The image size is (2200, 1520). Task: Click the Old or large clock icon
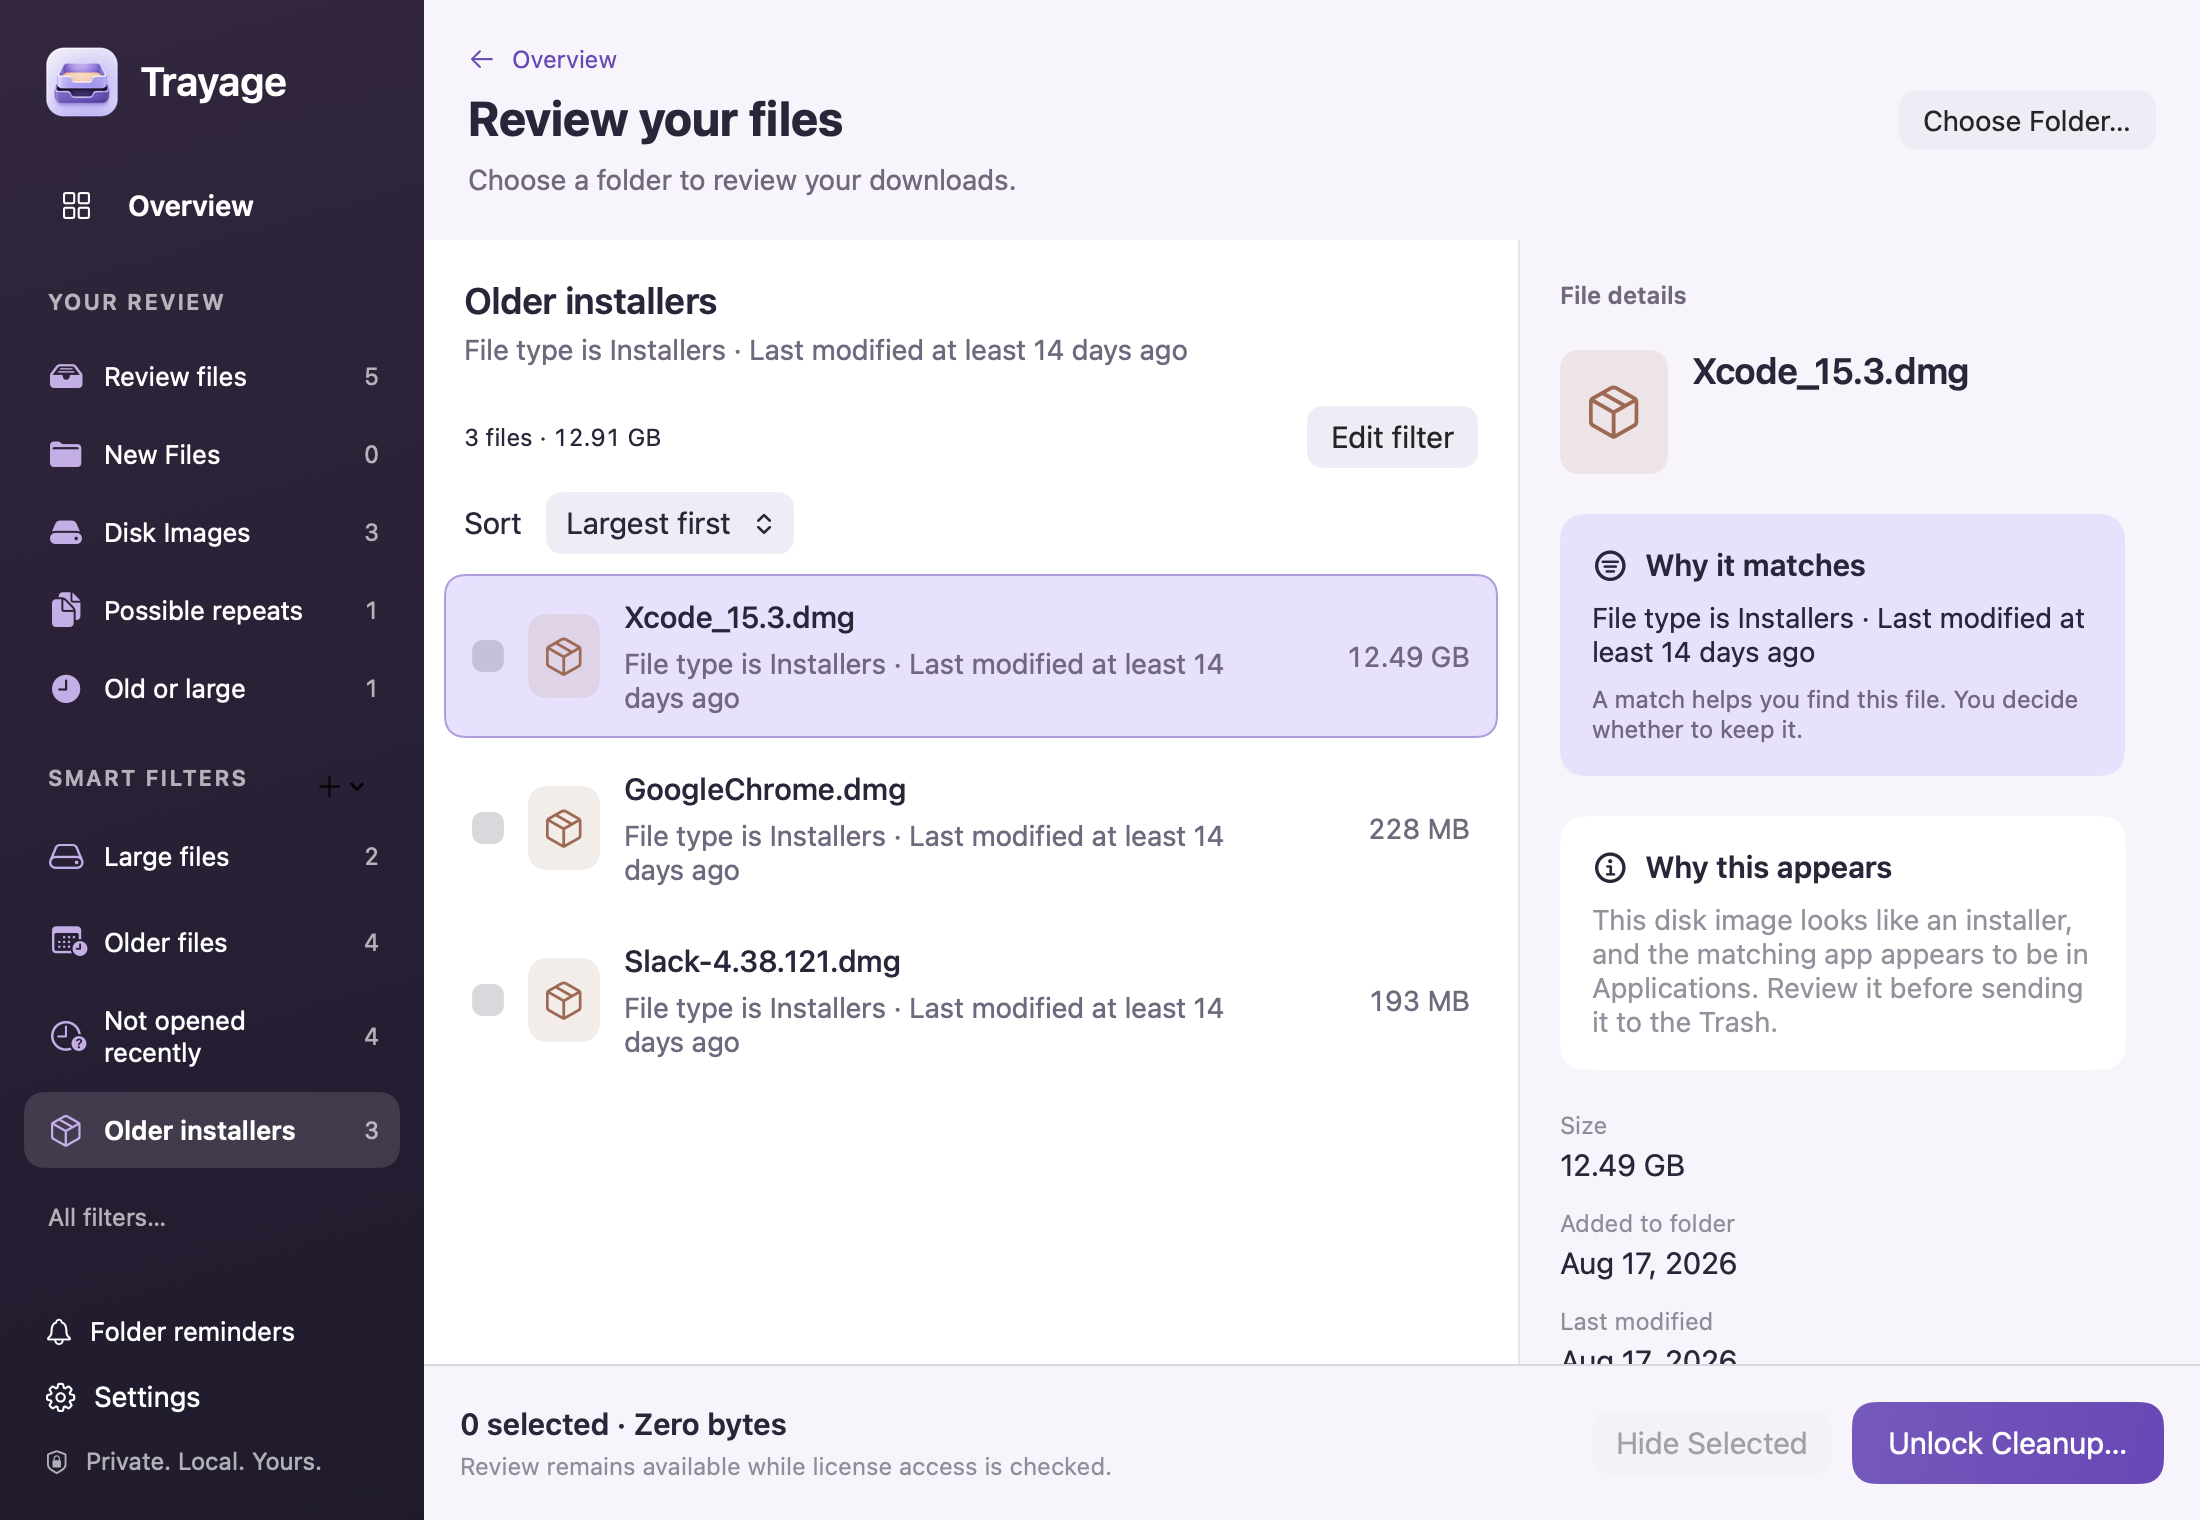66,688
